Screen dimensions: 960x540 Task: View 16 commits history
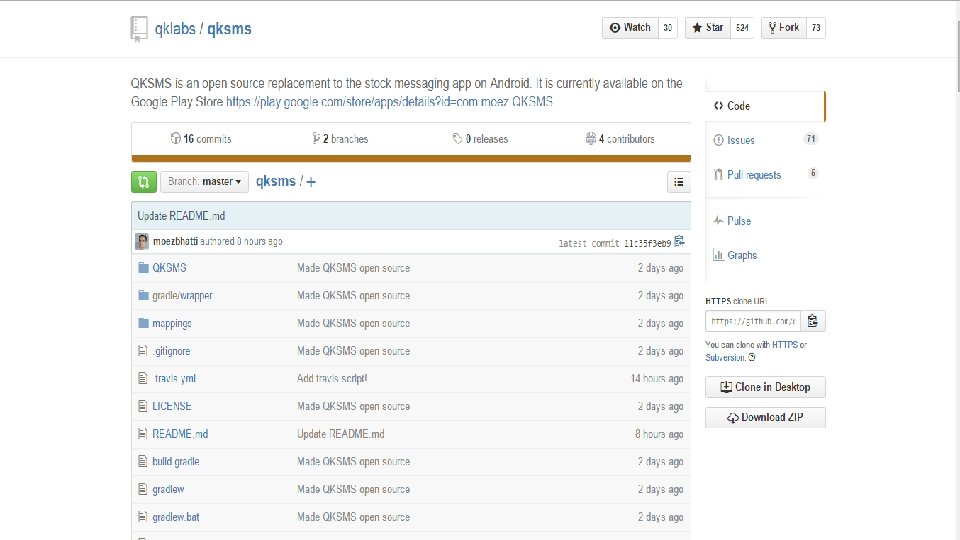tap(201, 139)
